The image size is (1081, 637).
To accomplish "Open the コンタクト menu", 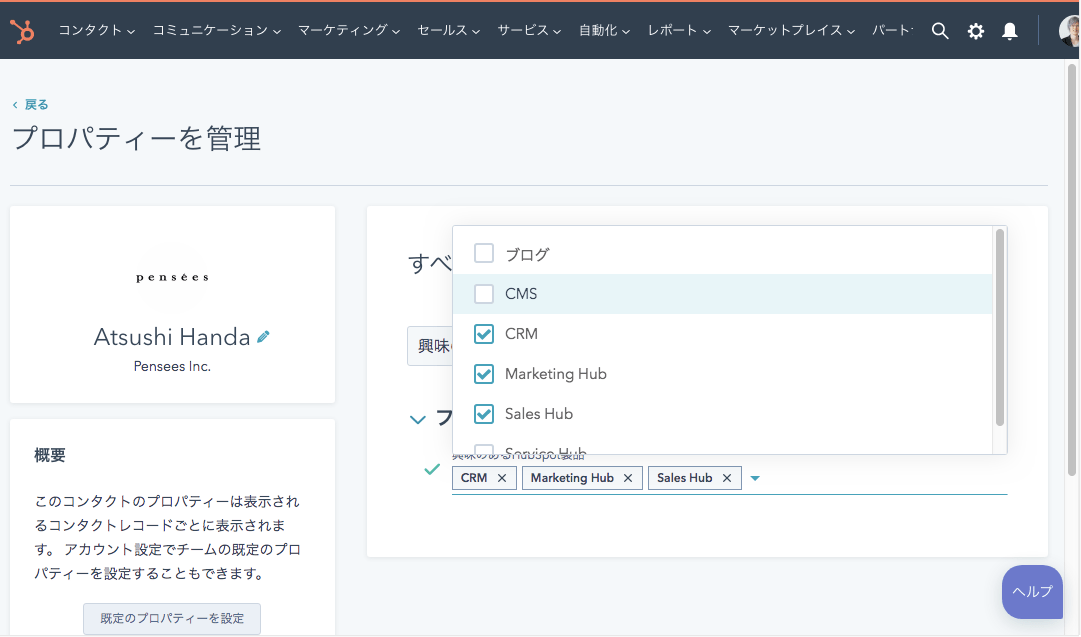I will [x=96, y=31].
